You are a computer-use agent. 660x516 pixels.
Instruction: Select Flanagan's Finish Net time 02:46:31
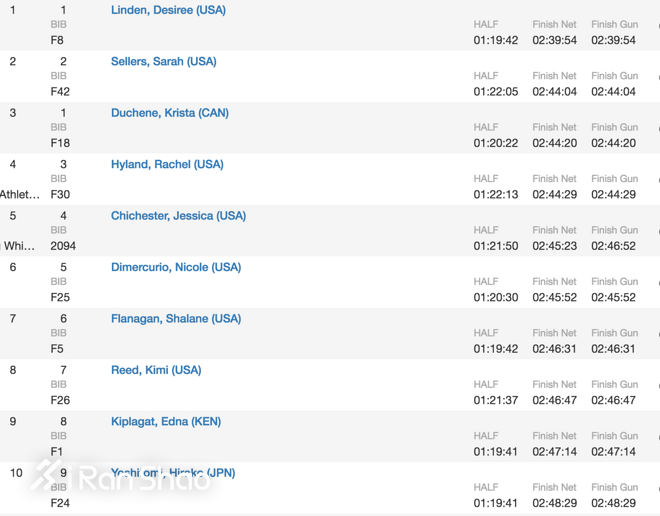click(x=554, y=349)
